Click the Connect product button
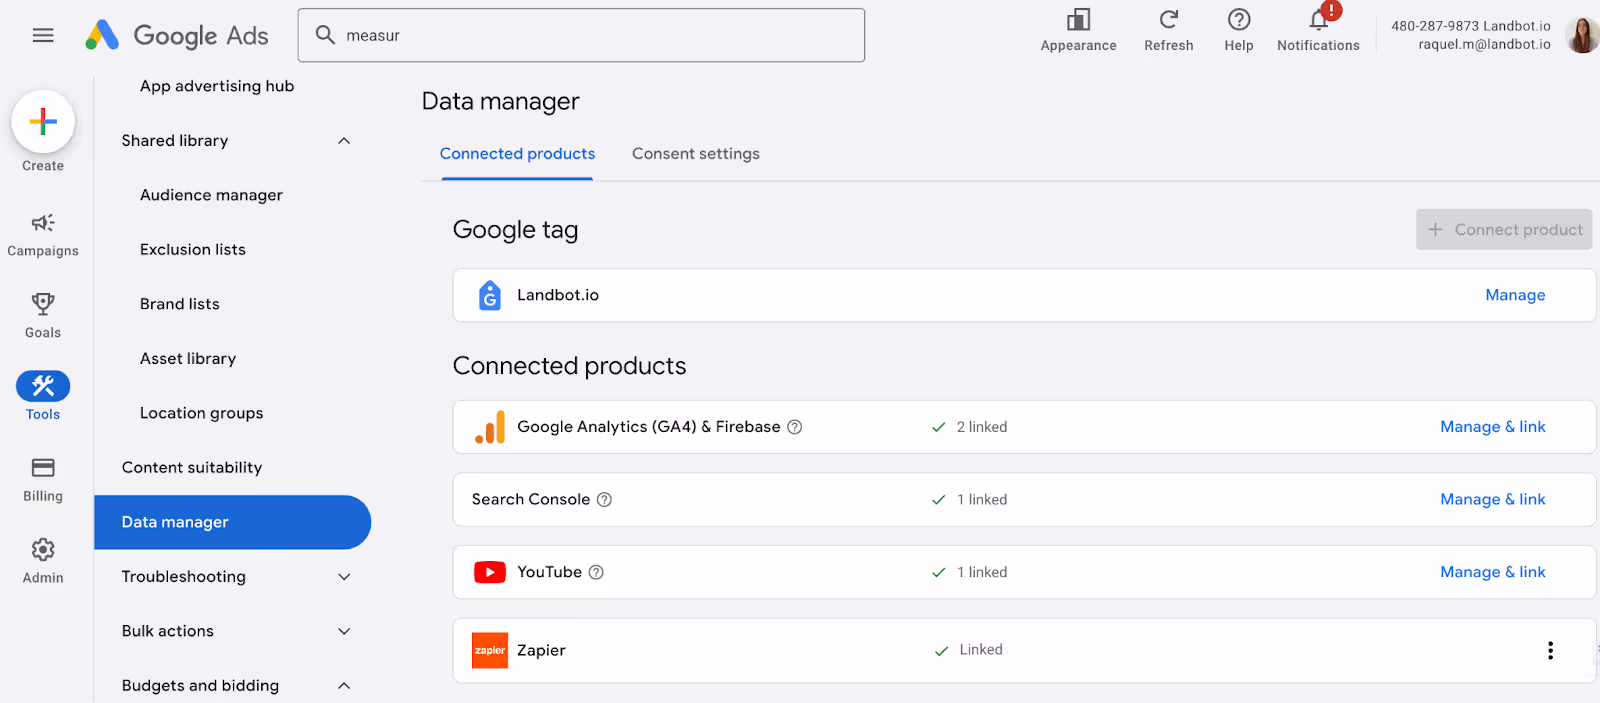The height and width of the screenshot is (703, 1600). (x=1504, y=230)
